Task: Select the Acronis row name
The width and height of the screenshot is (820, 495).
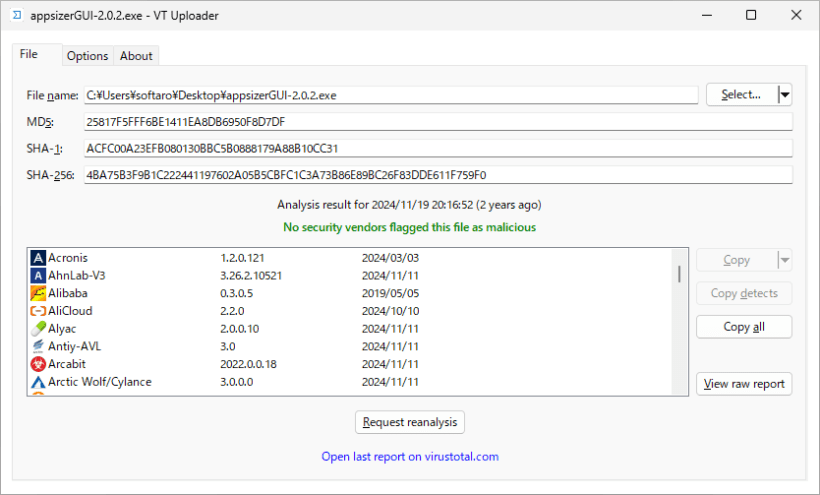Action: pyautogui.click(x=68, y=258)
